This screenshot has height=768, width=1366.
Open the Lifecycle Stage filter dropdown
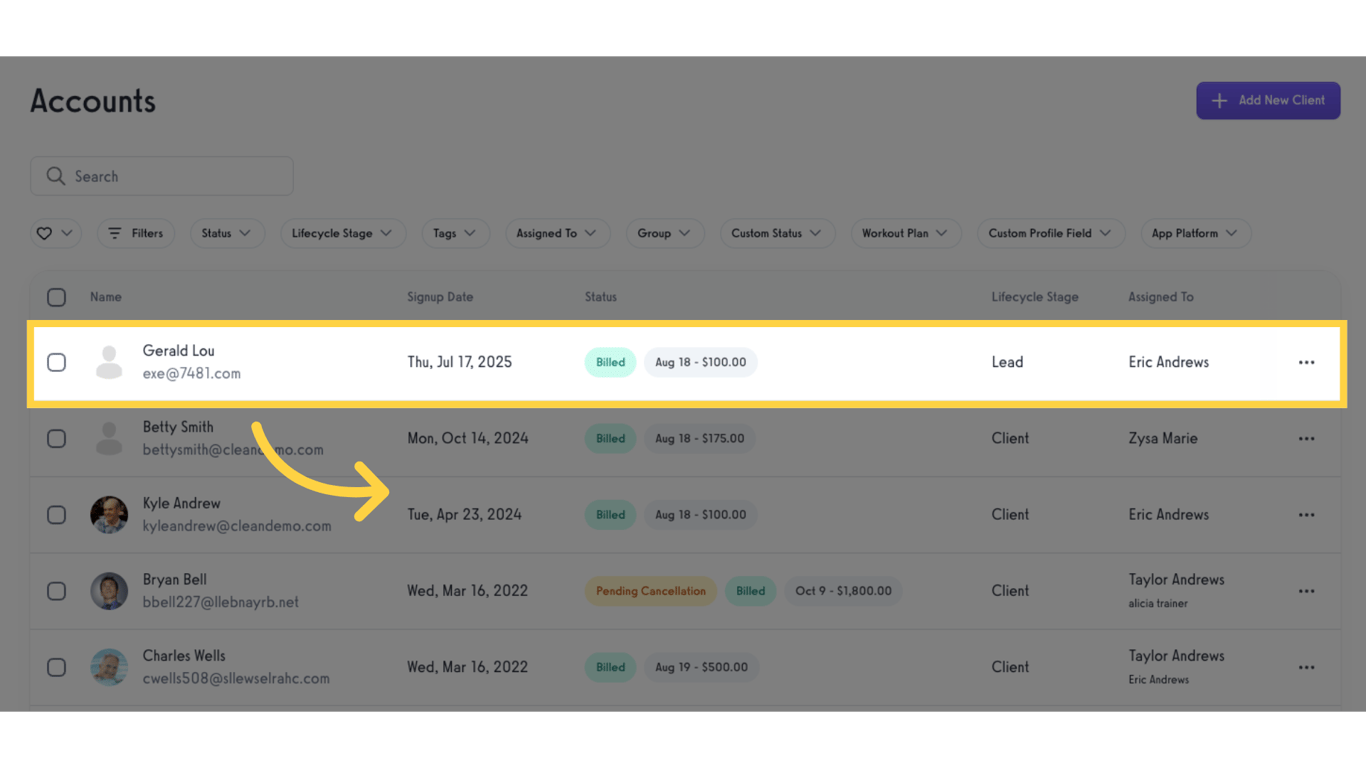click(343, 233)
